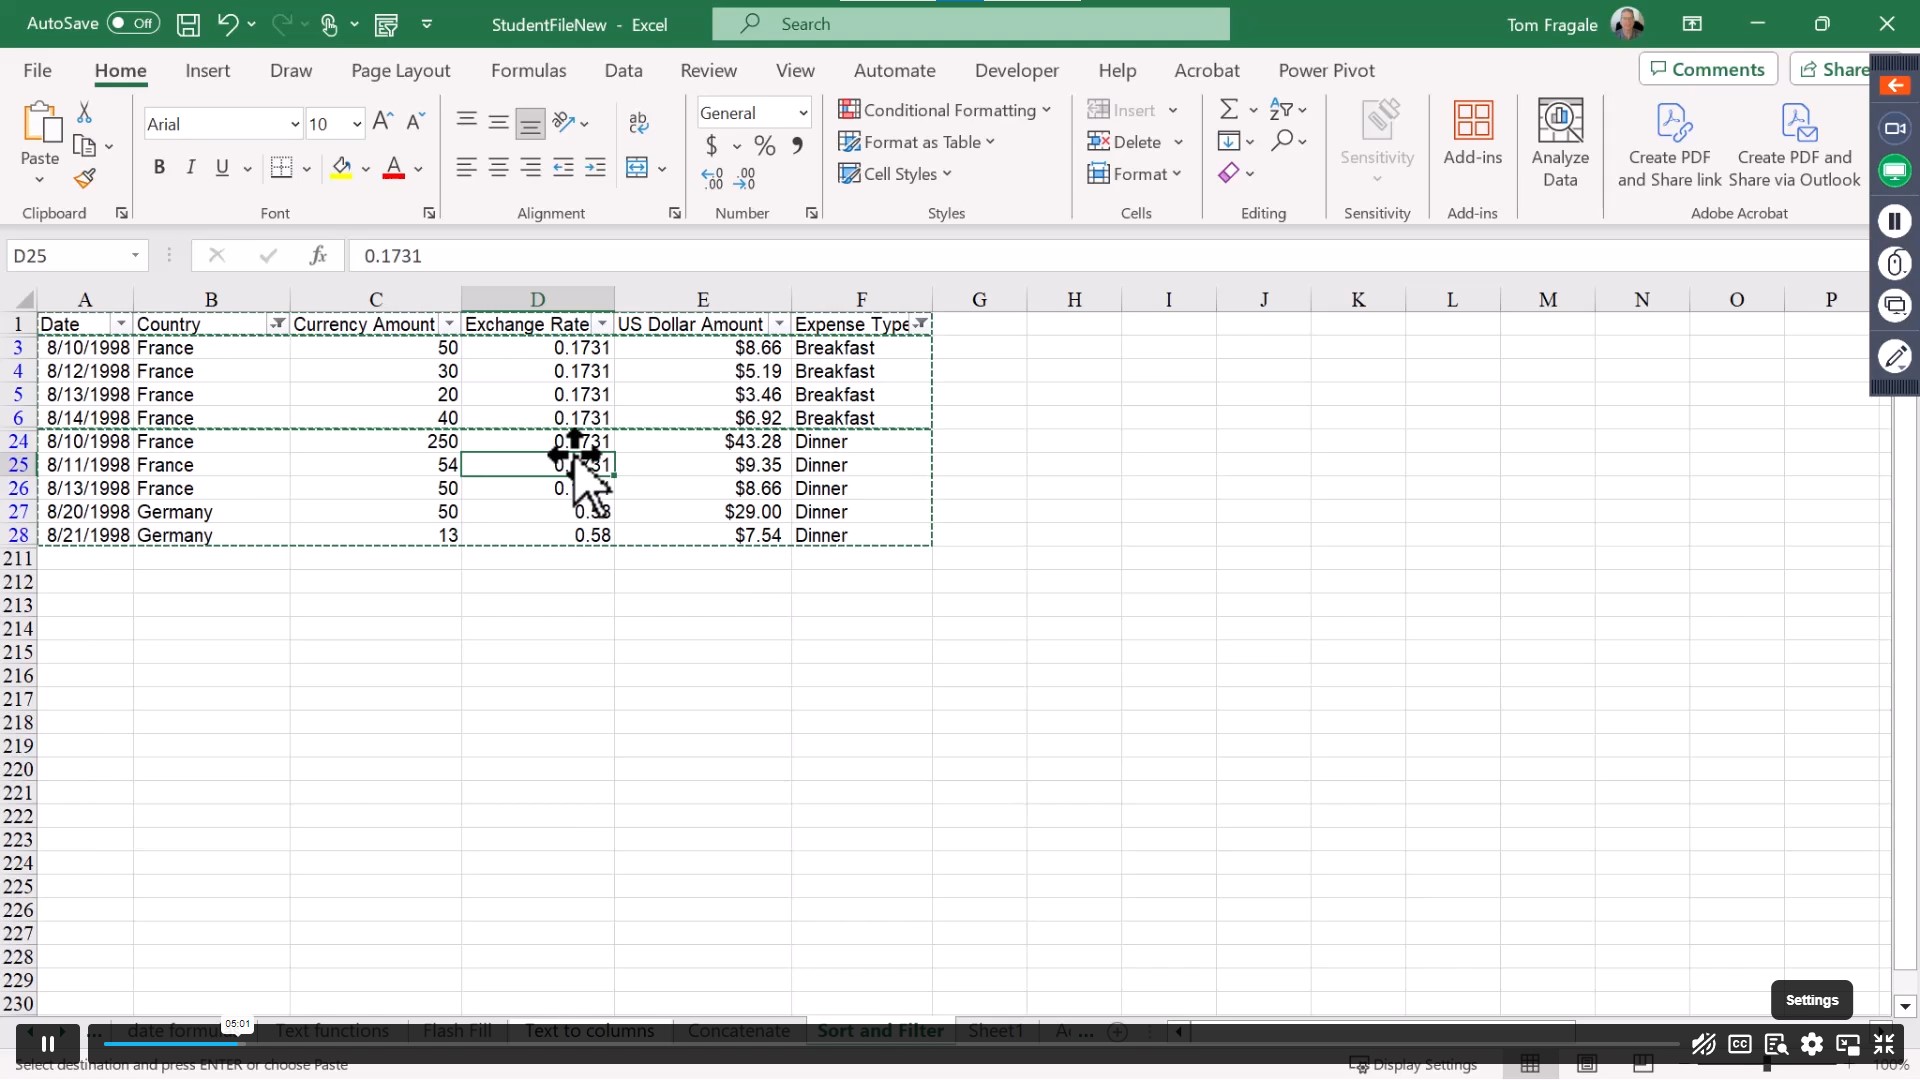Switch to the Formulas ribbon tab

(529, 70)
